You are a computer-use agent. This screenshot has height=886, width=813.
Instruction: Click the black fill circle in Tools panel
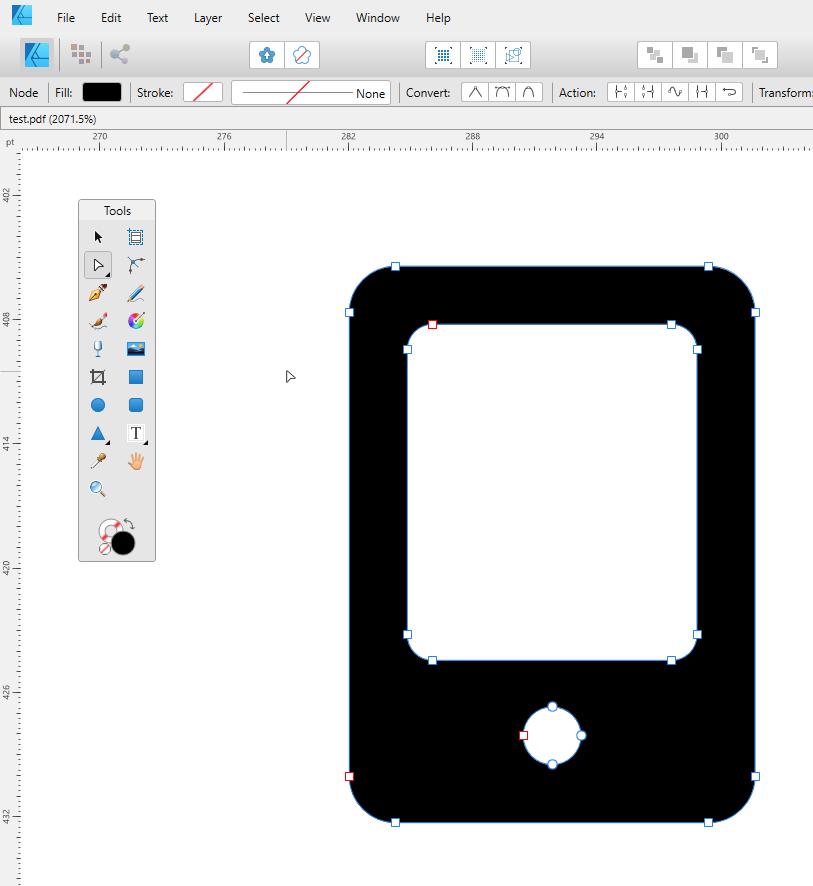tap(123, 544)
